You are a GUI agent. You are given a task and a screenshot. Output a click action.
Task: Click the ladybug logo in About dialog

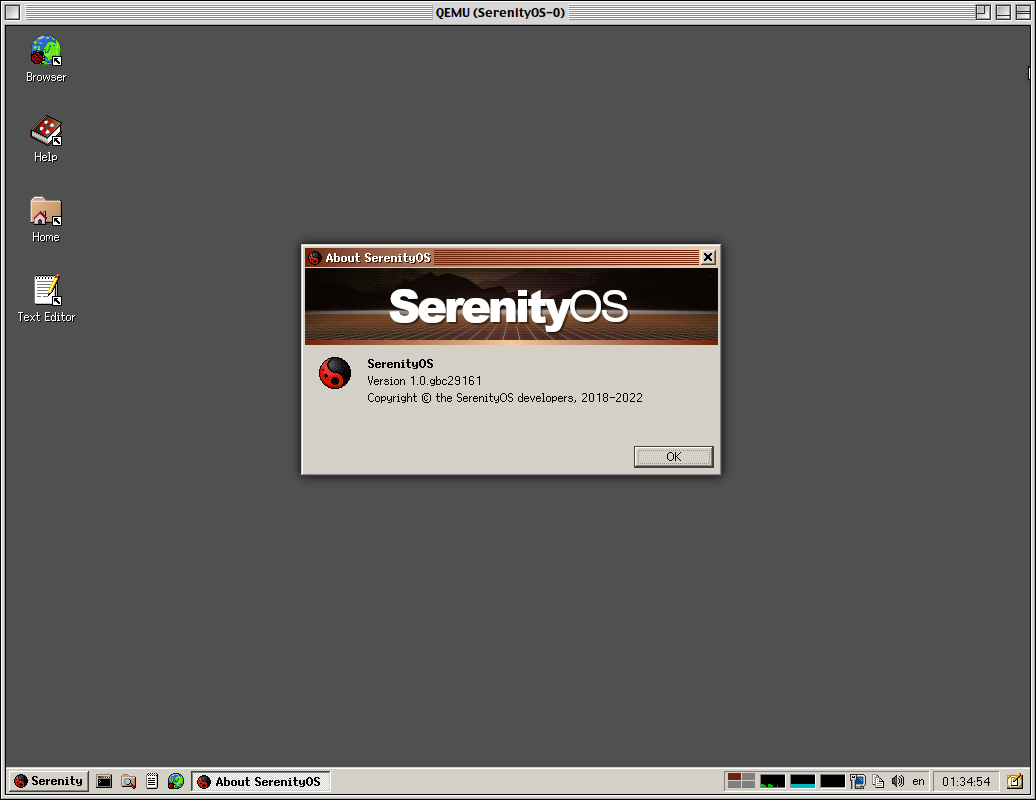tap(335, 373)
